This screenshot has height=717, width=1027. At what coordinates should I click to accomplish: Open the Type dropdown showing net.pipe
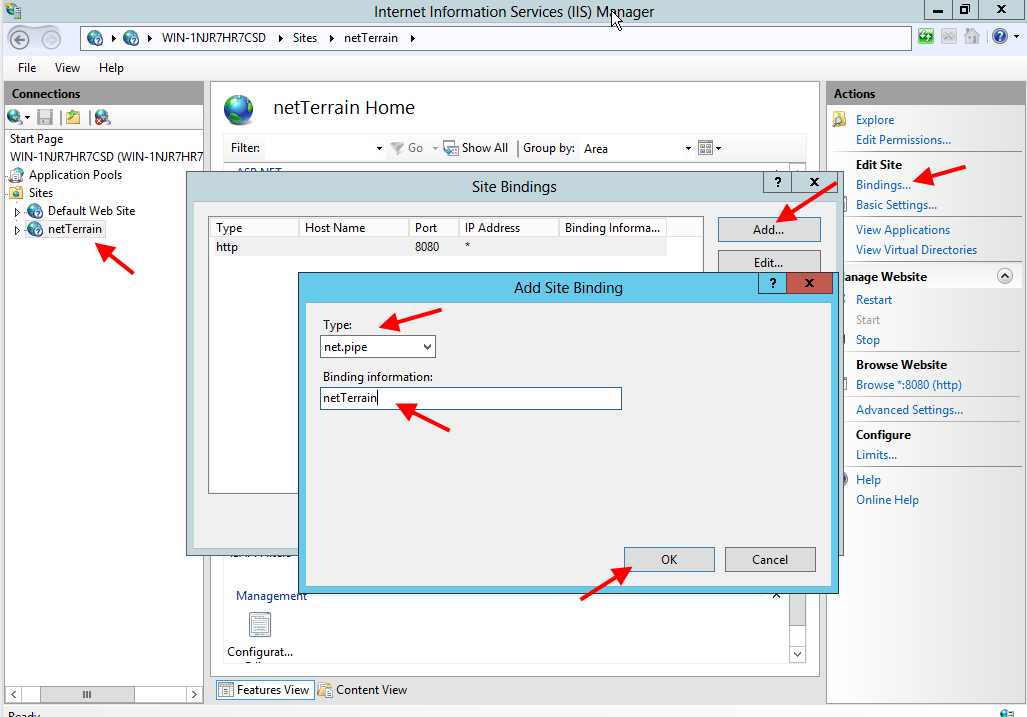pyautogui.click(x=377, y=346)
